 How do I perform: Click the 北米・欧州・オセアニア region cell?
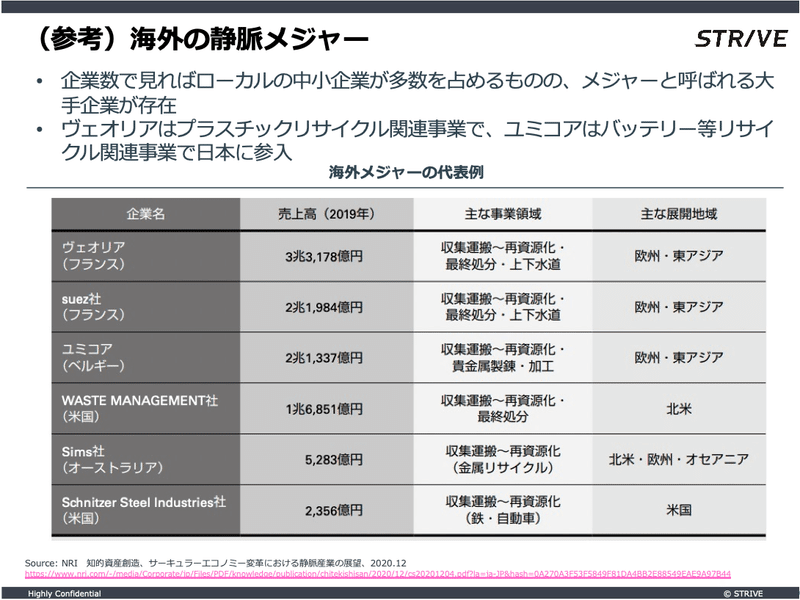[x=679, y=460]
